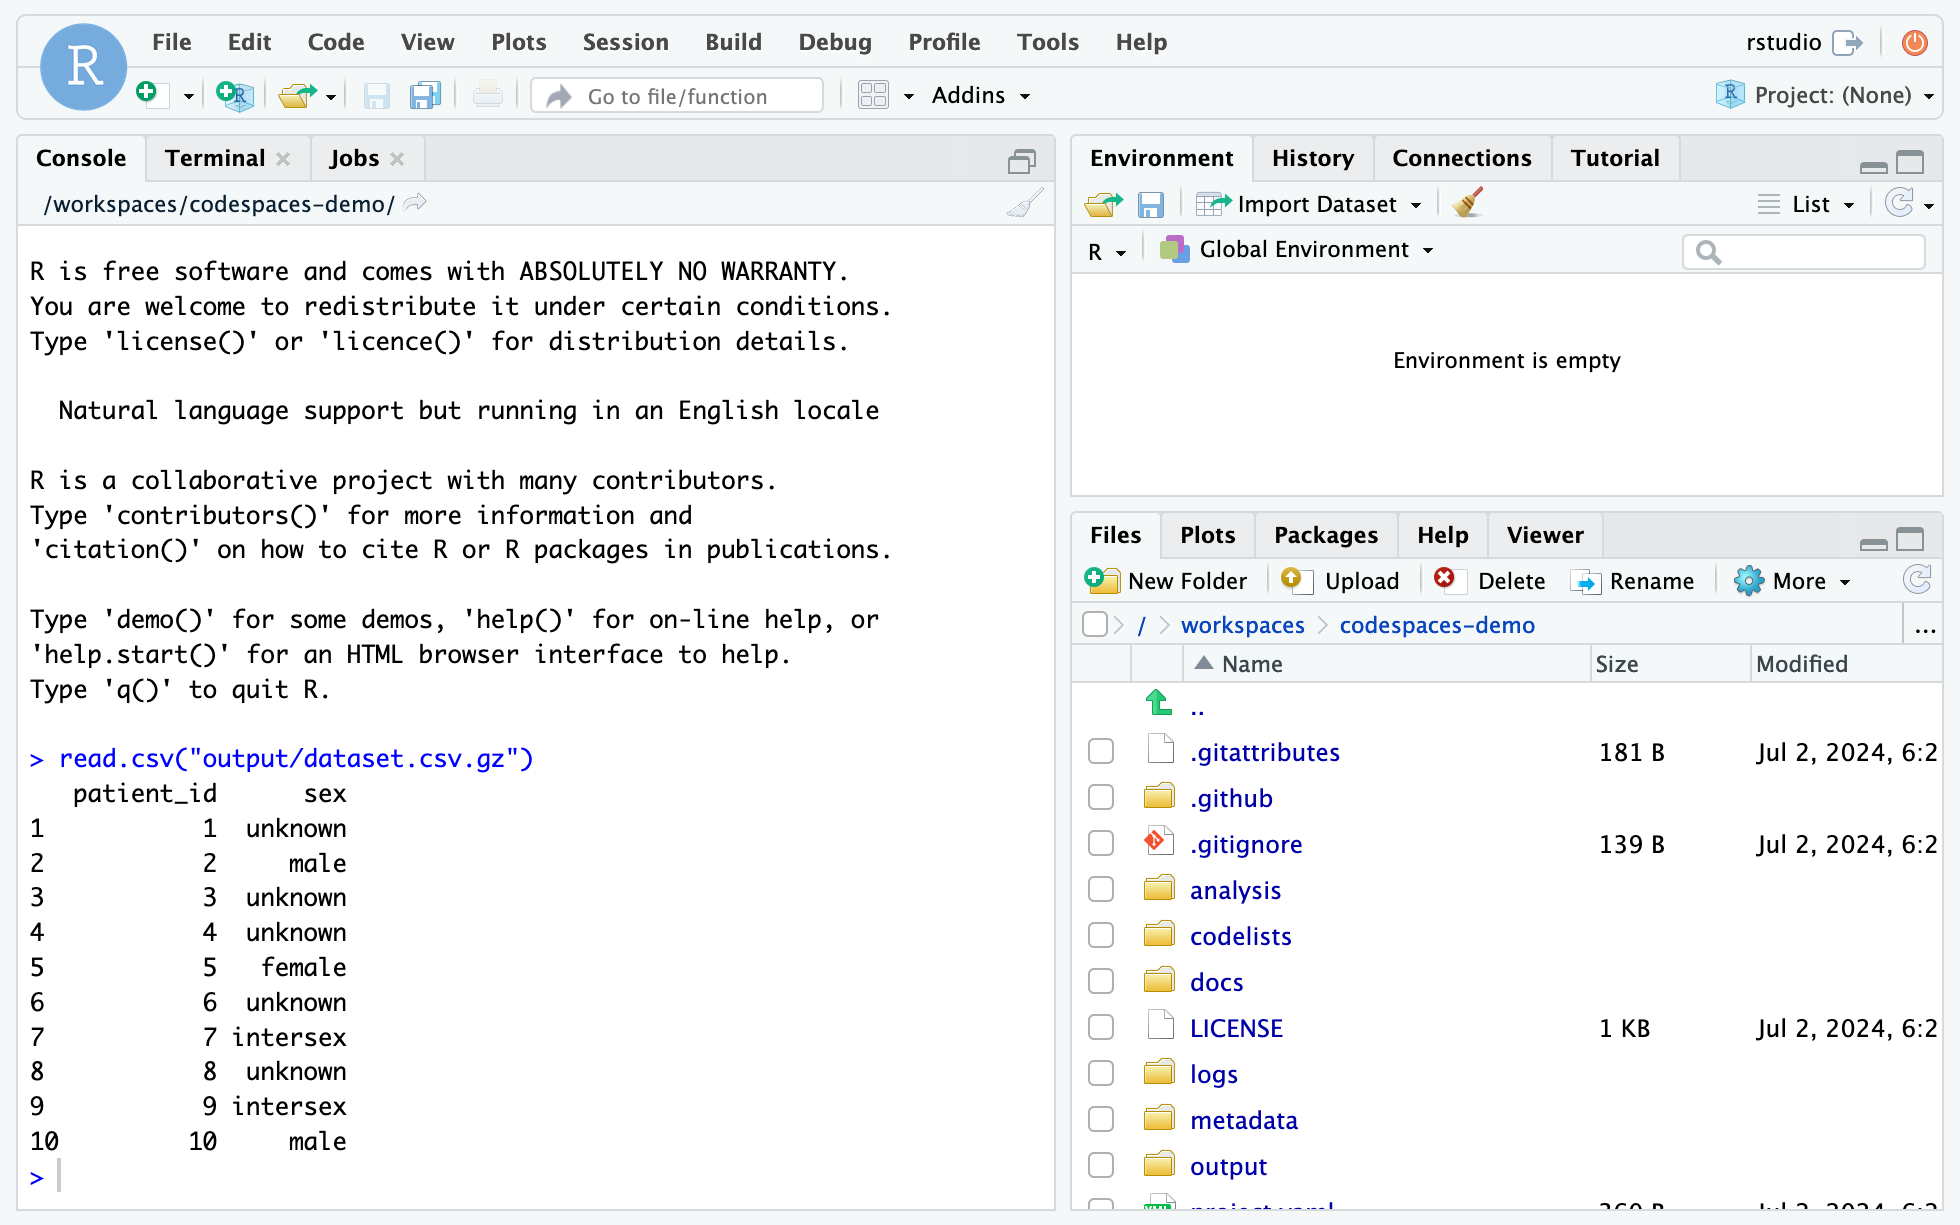The image size is (1960, 1225).
Task: Click the Print document icon in toolbar
Action: tap(487, 95)
